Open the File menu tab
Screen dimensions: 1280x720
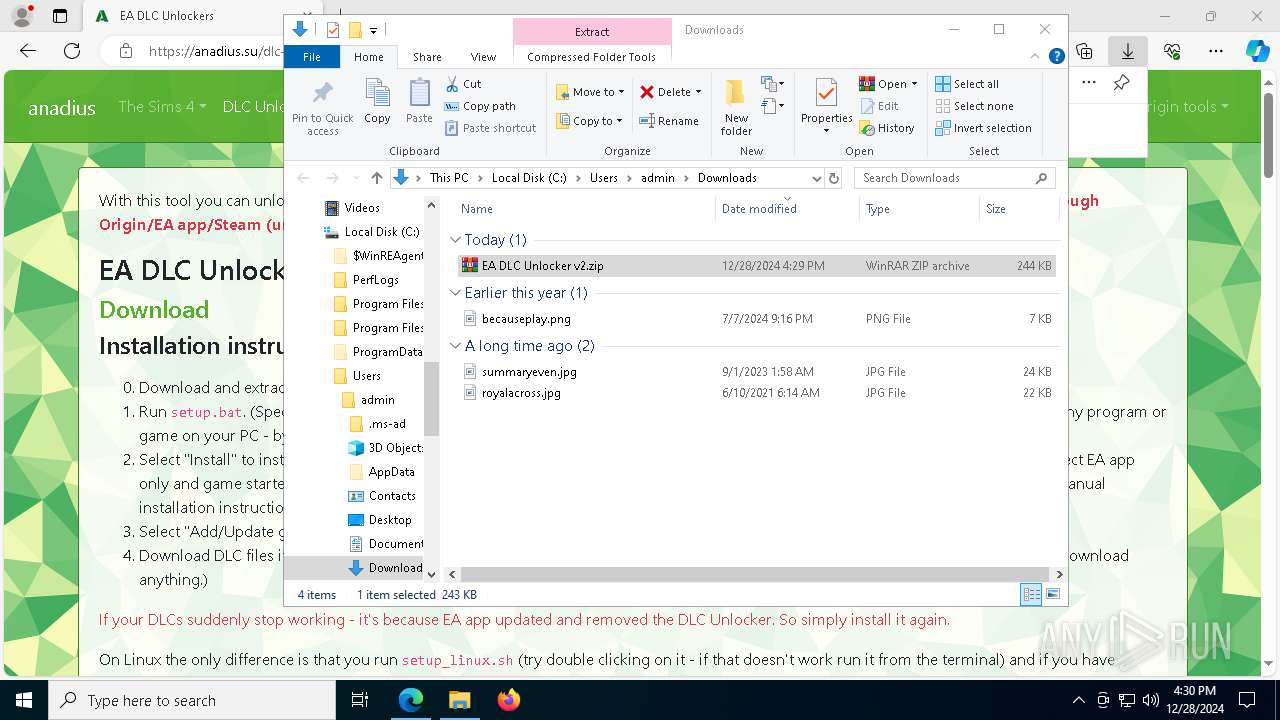pyautogui.click(x=312, y=57)
